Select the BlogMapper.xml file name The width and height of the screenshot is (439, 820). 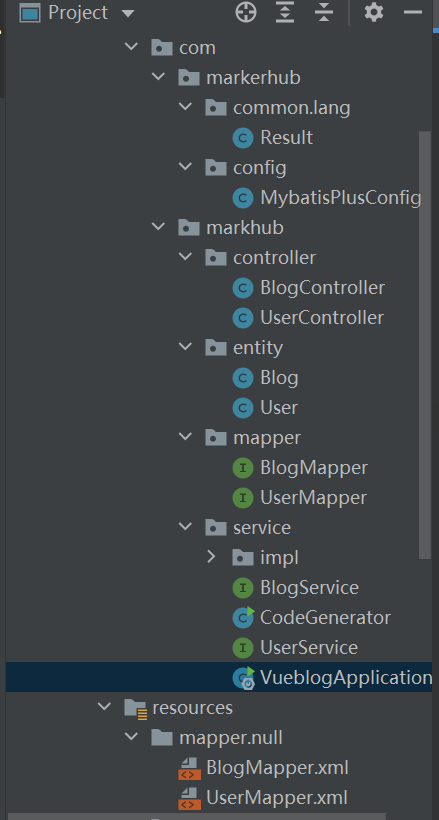pos(277,768)
